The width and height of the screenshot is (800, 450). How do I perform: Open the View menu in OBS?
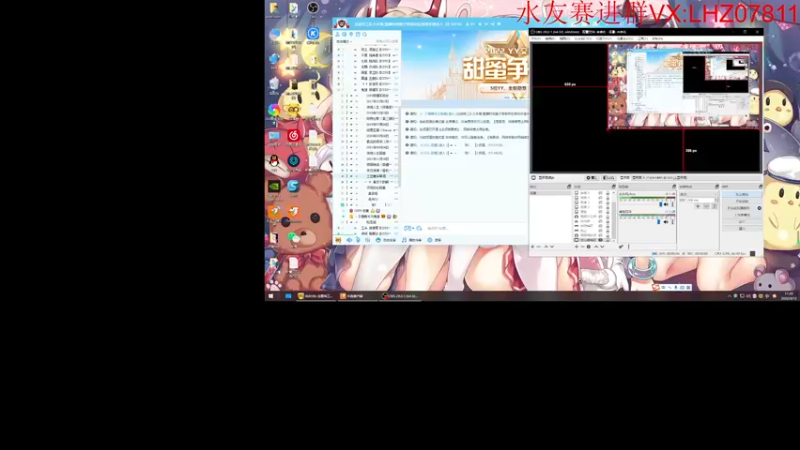click(565, 38)
